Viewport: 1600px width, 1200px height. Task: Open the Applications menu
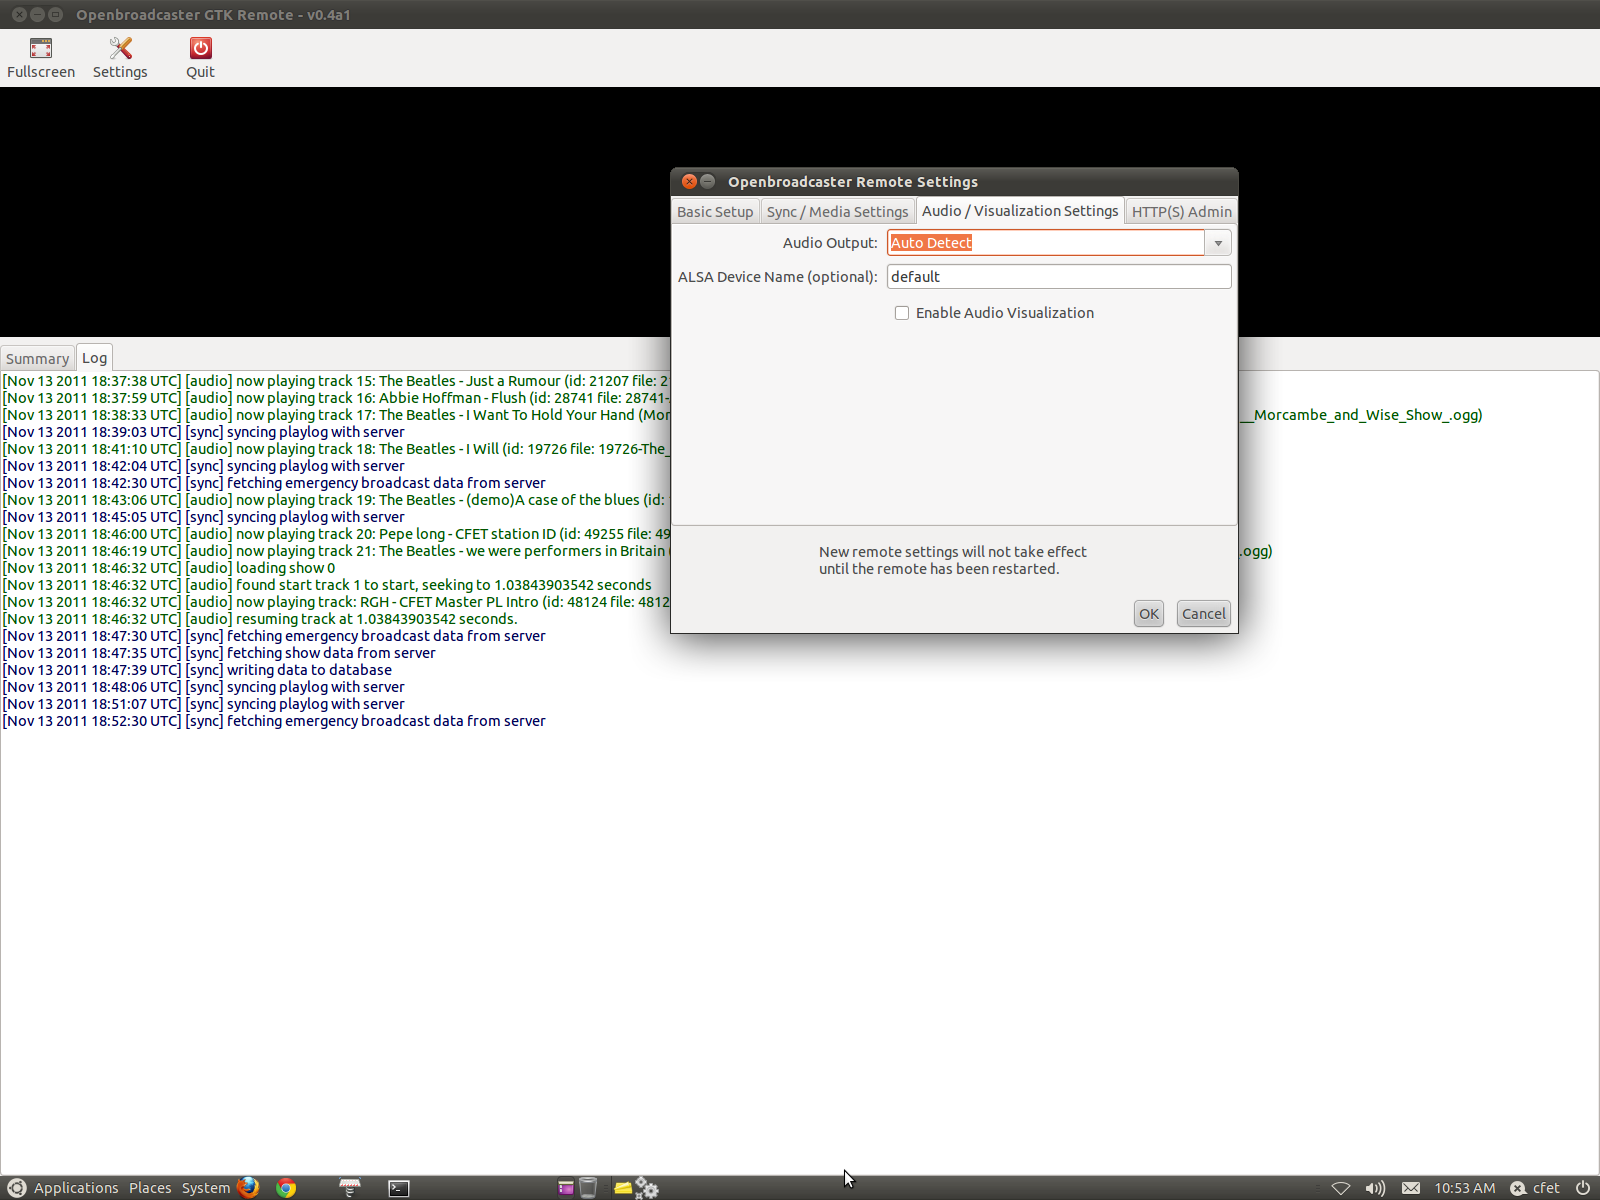coord(76,1188)
